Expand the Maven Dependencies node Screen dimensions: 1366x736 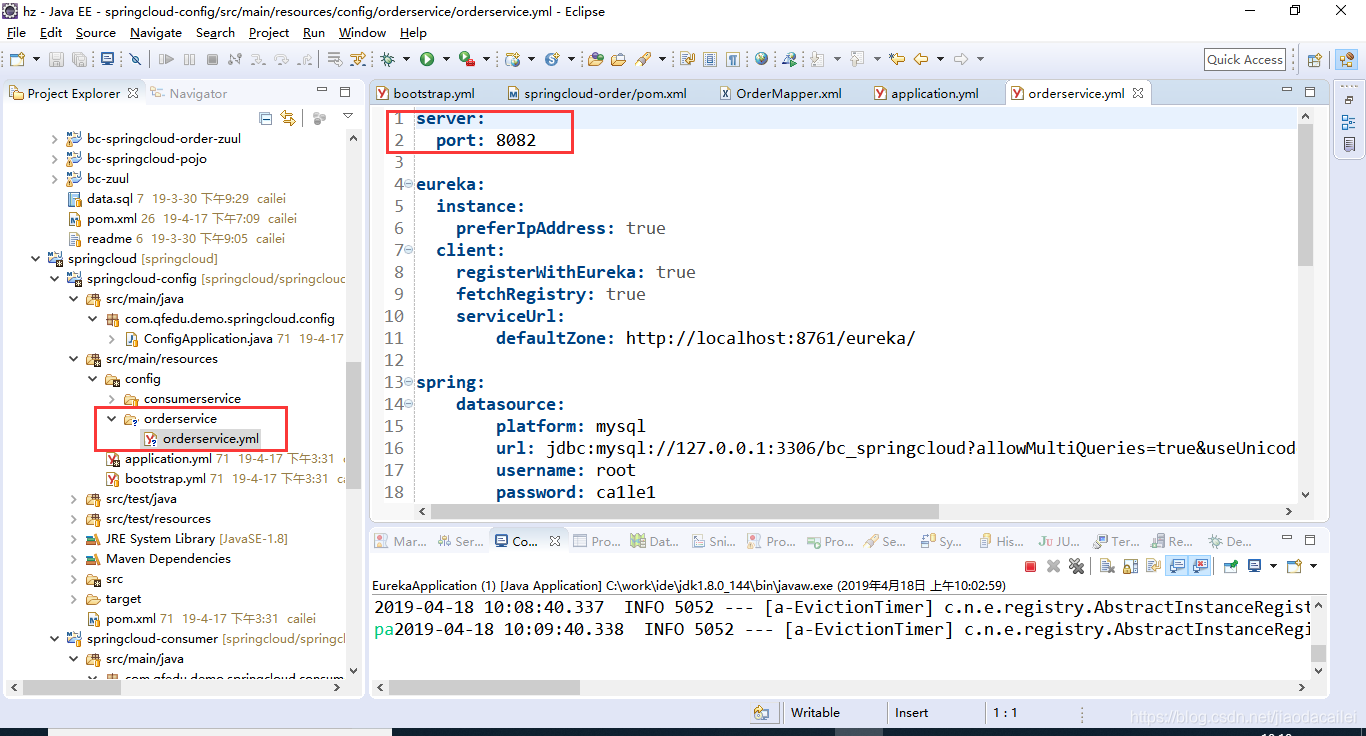click(74, 559)
